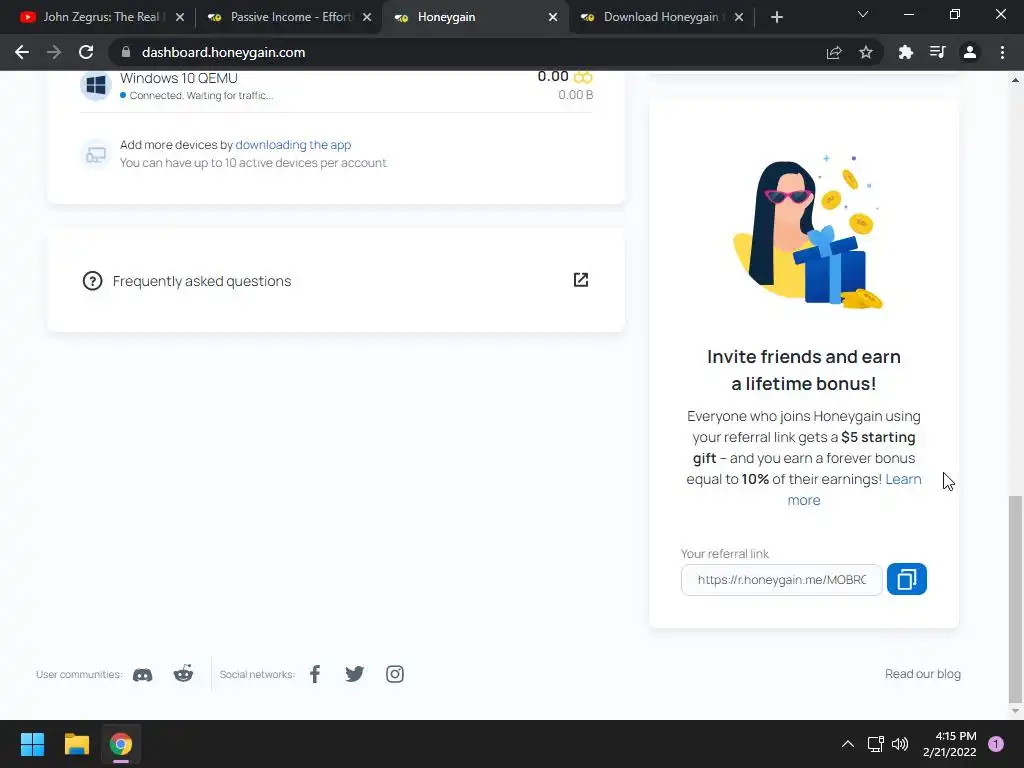Click the 0.00 B traffic value
Viewport: 1024px width, 768px height.
[x=575, y=95]
